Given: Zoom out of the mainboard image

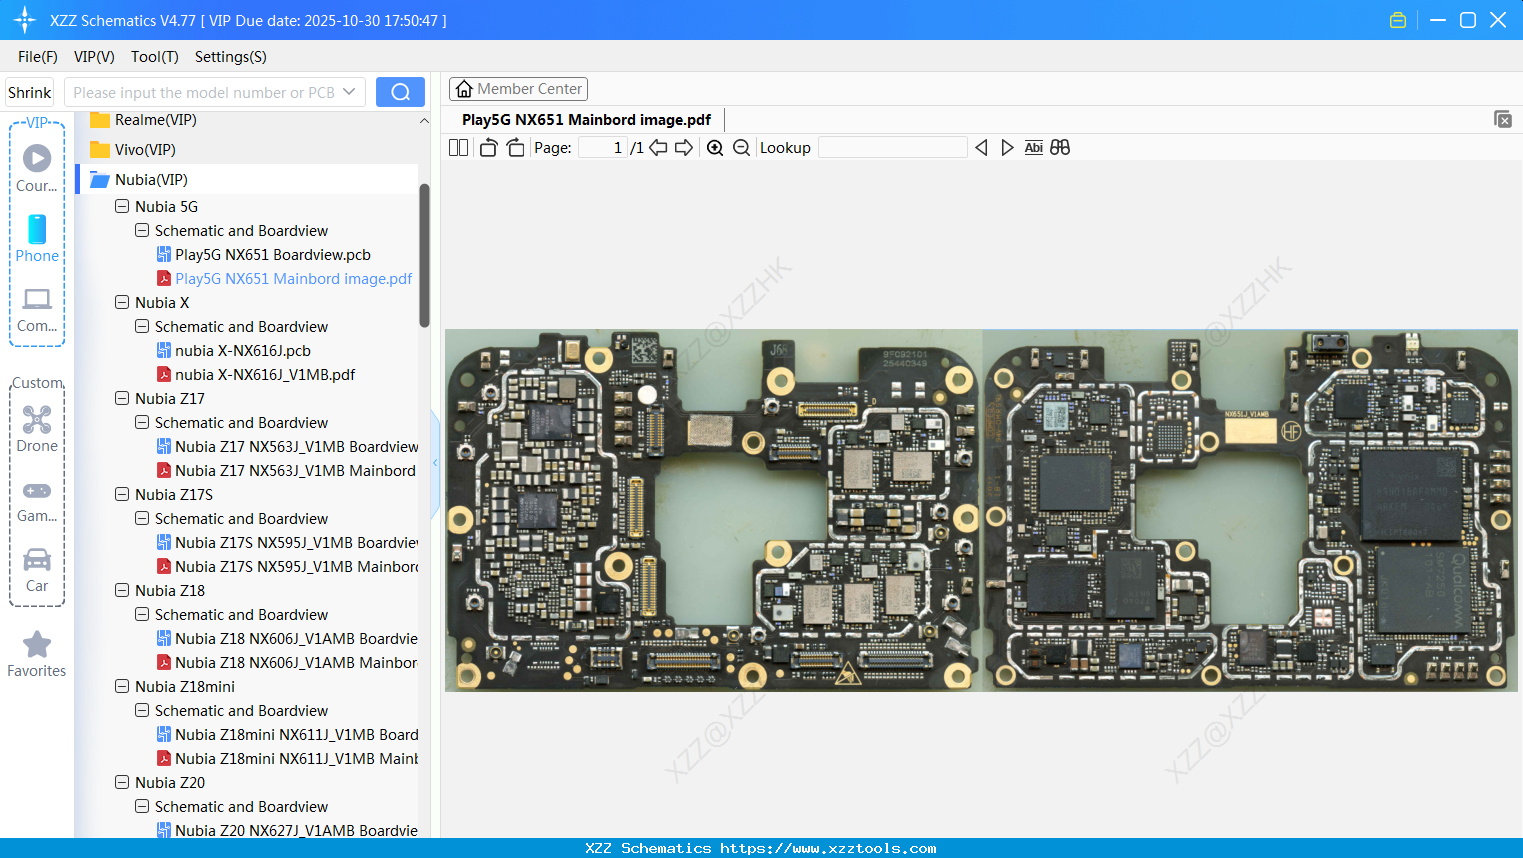Looking at the screenshot, I should tap(741, 147).
